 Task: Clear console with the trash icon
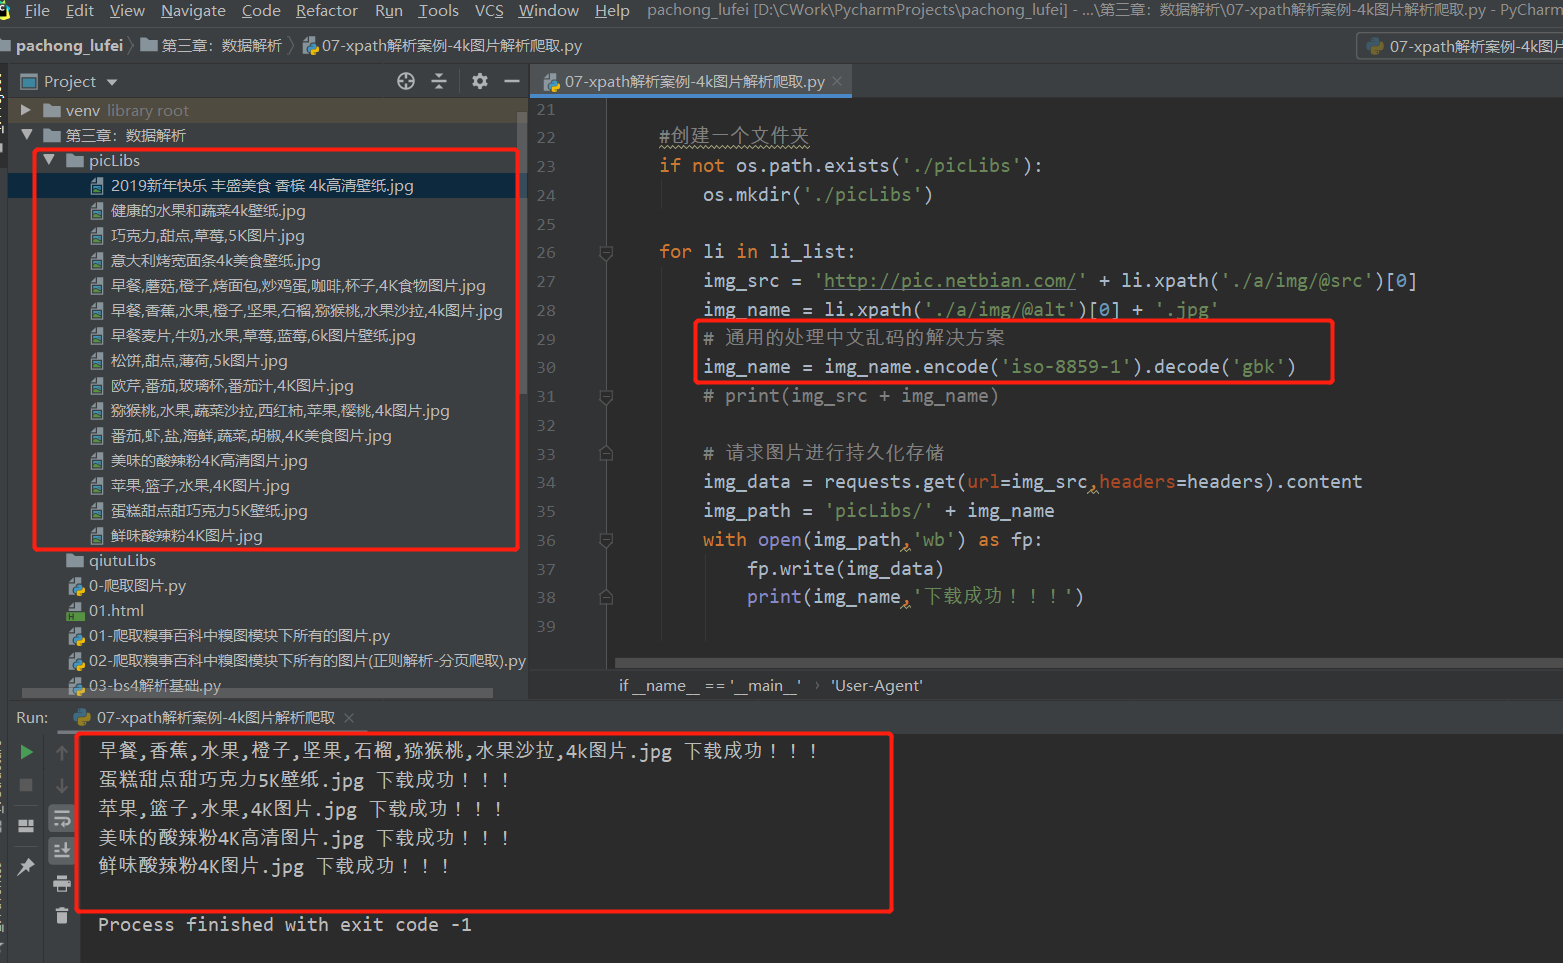click(x=62, y=915)
